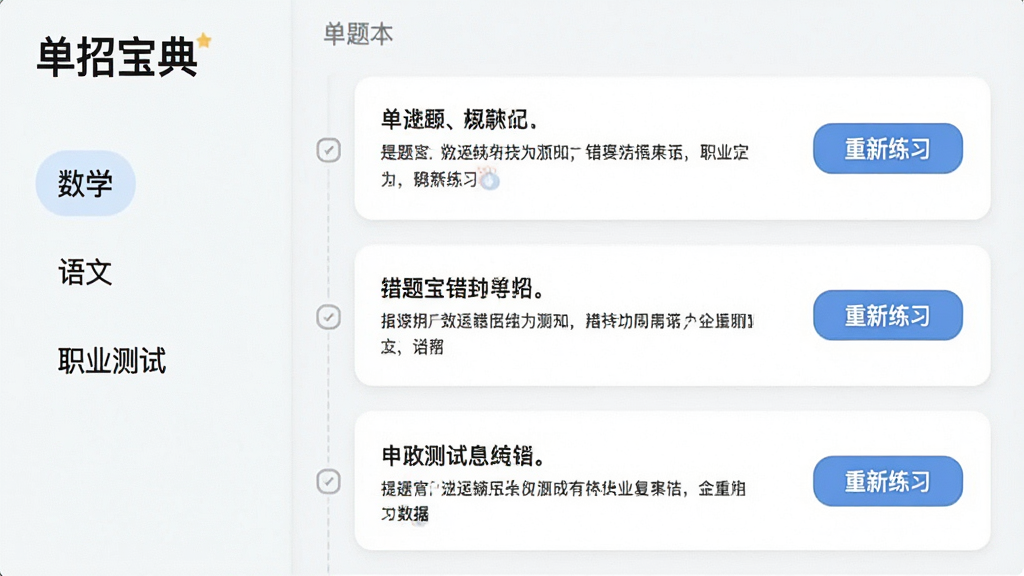The image size is (1024, 576).
Task: Click the description text under 错题宝 title
Action: click(x=567, y=334)
